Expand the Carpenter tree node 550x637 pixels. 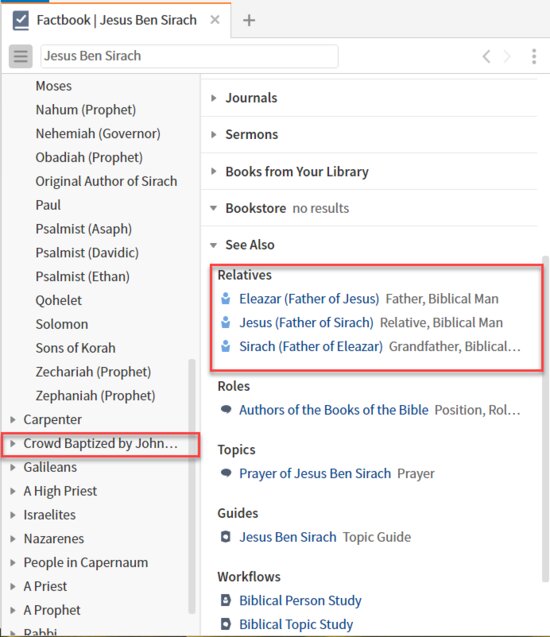pyautogui.click(x=13, y=419)
